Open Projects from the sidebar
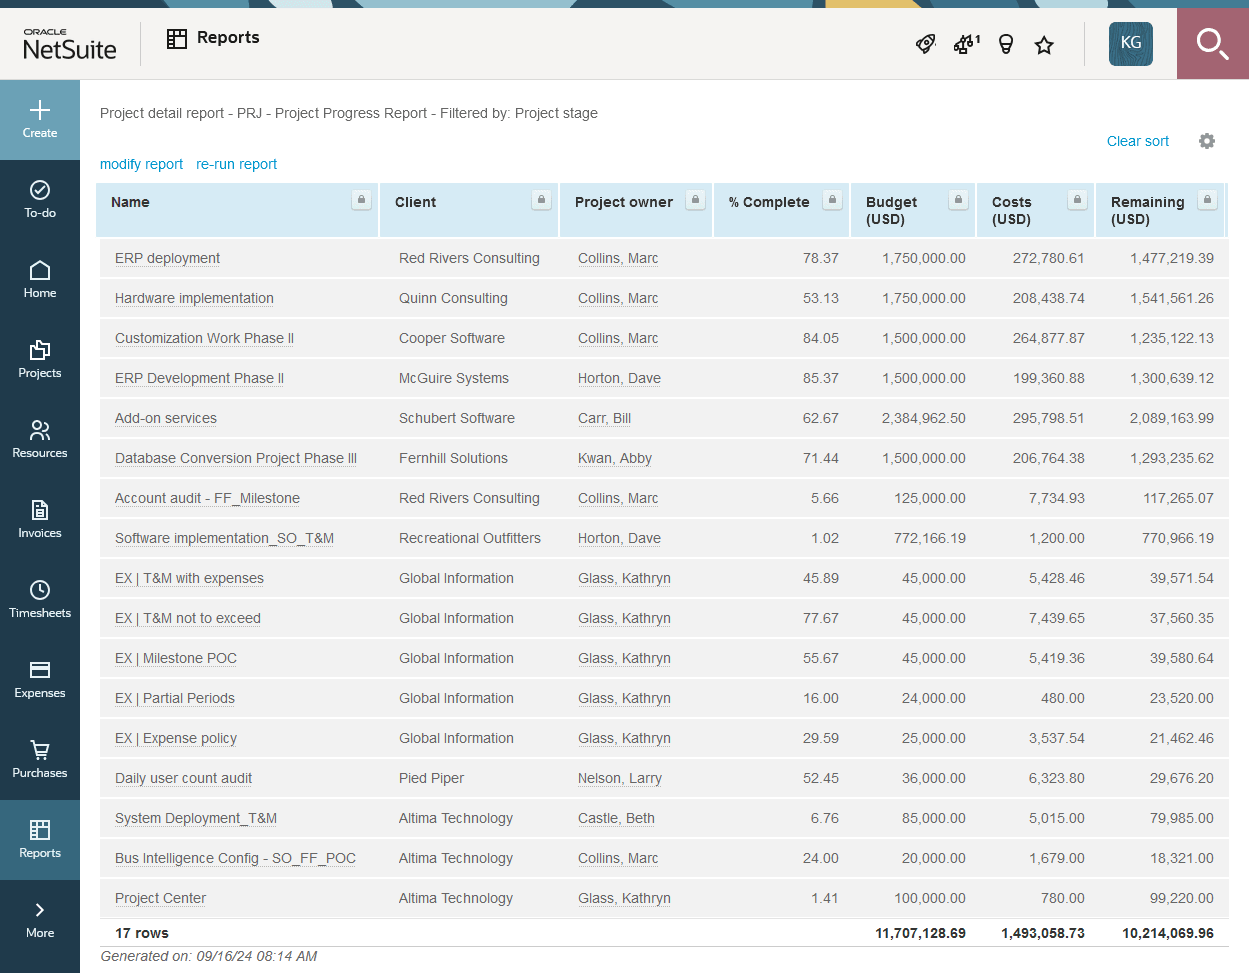Image resolution: width=1249 pixels, height=973 pixels. pos(40,360)
